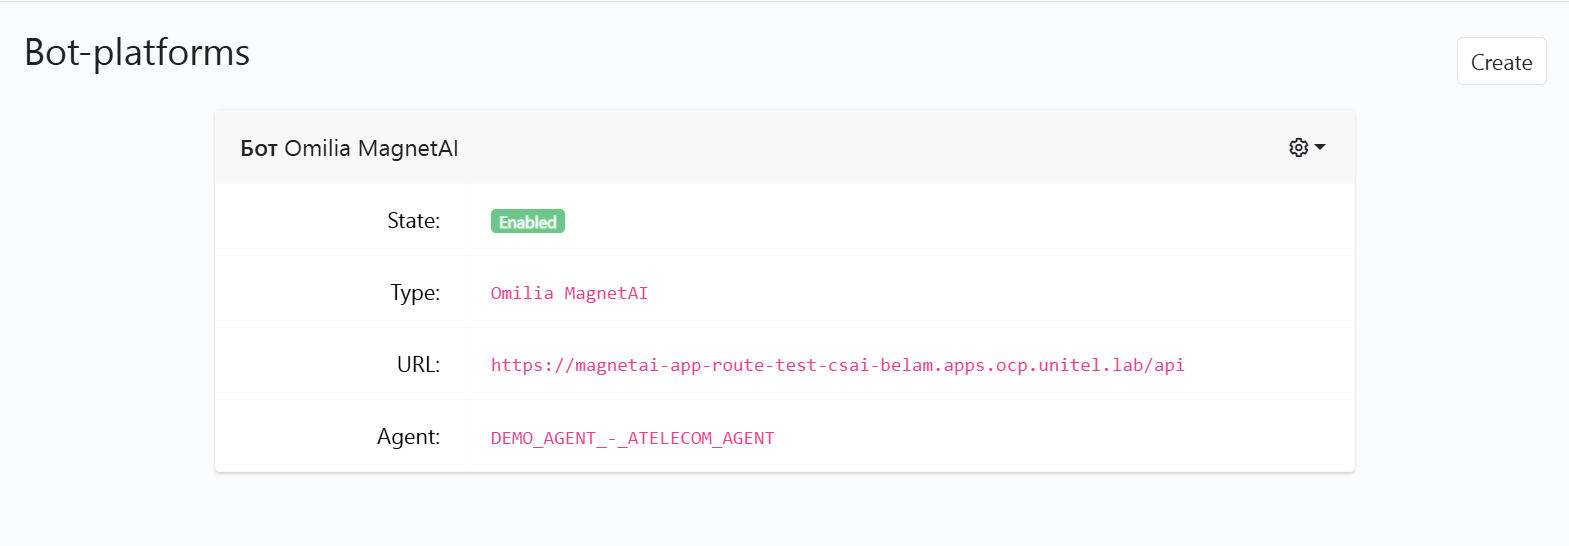The height and width of the screenshot is (546, 1569).
Task: Select the DEMO_AGENT_-_ATELECOM_AGENT value
Action: (632, 438)
